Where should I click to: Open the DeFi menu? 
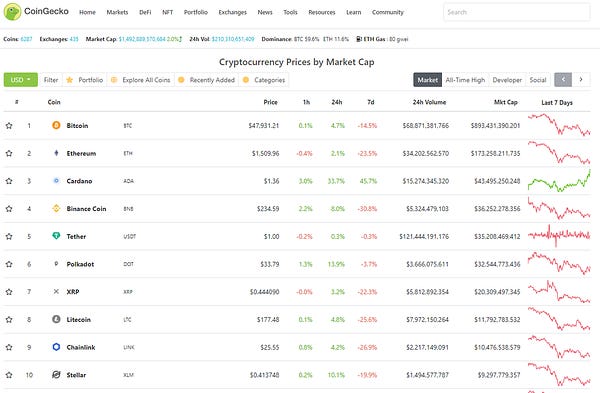pos(145,12)
